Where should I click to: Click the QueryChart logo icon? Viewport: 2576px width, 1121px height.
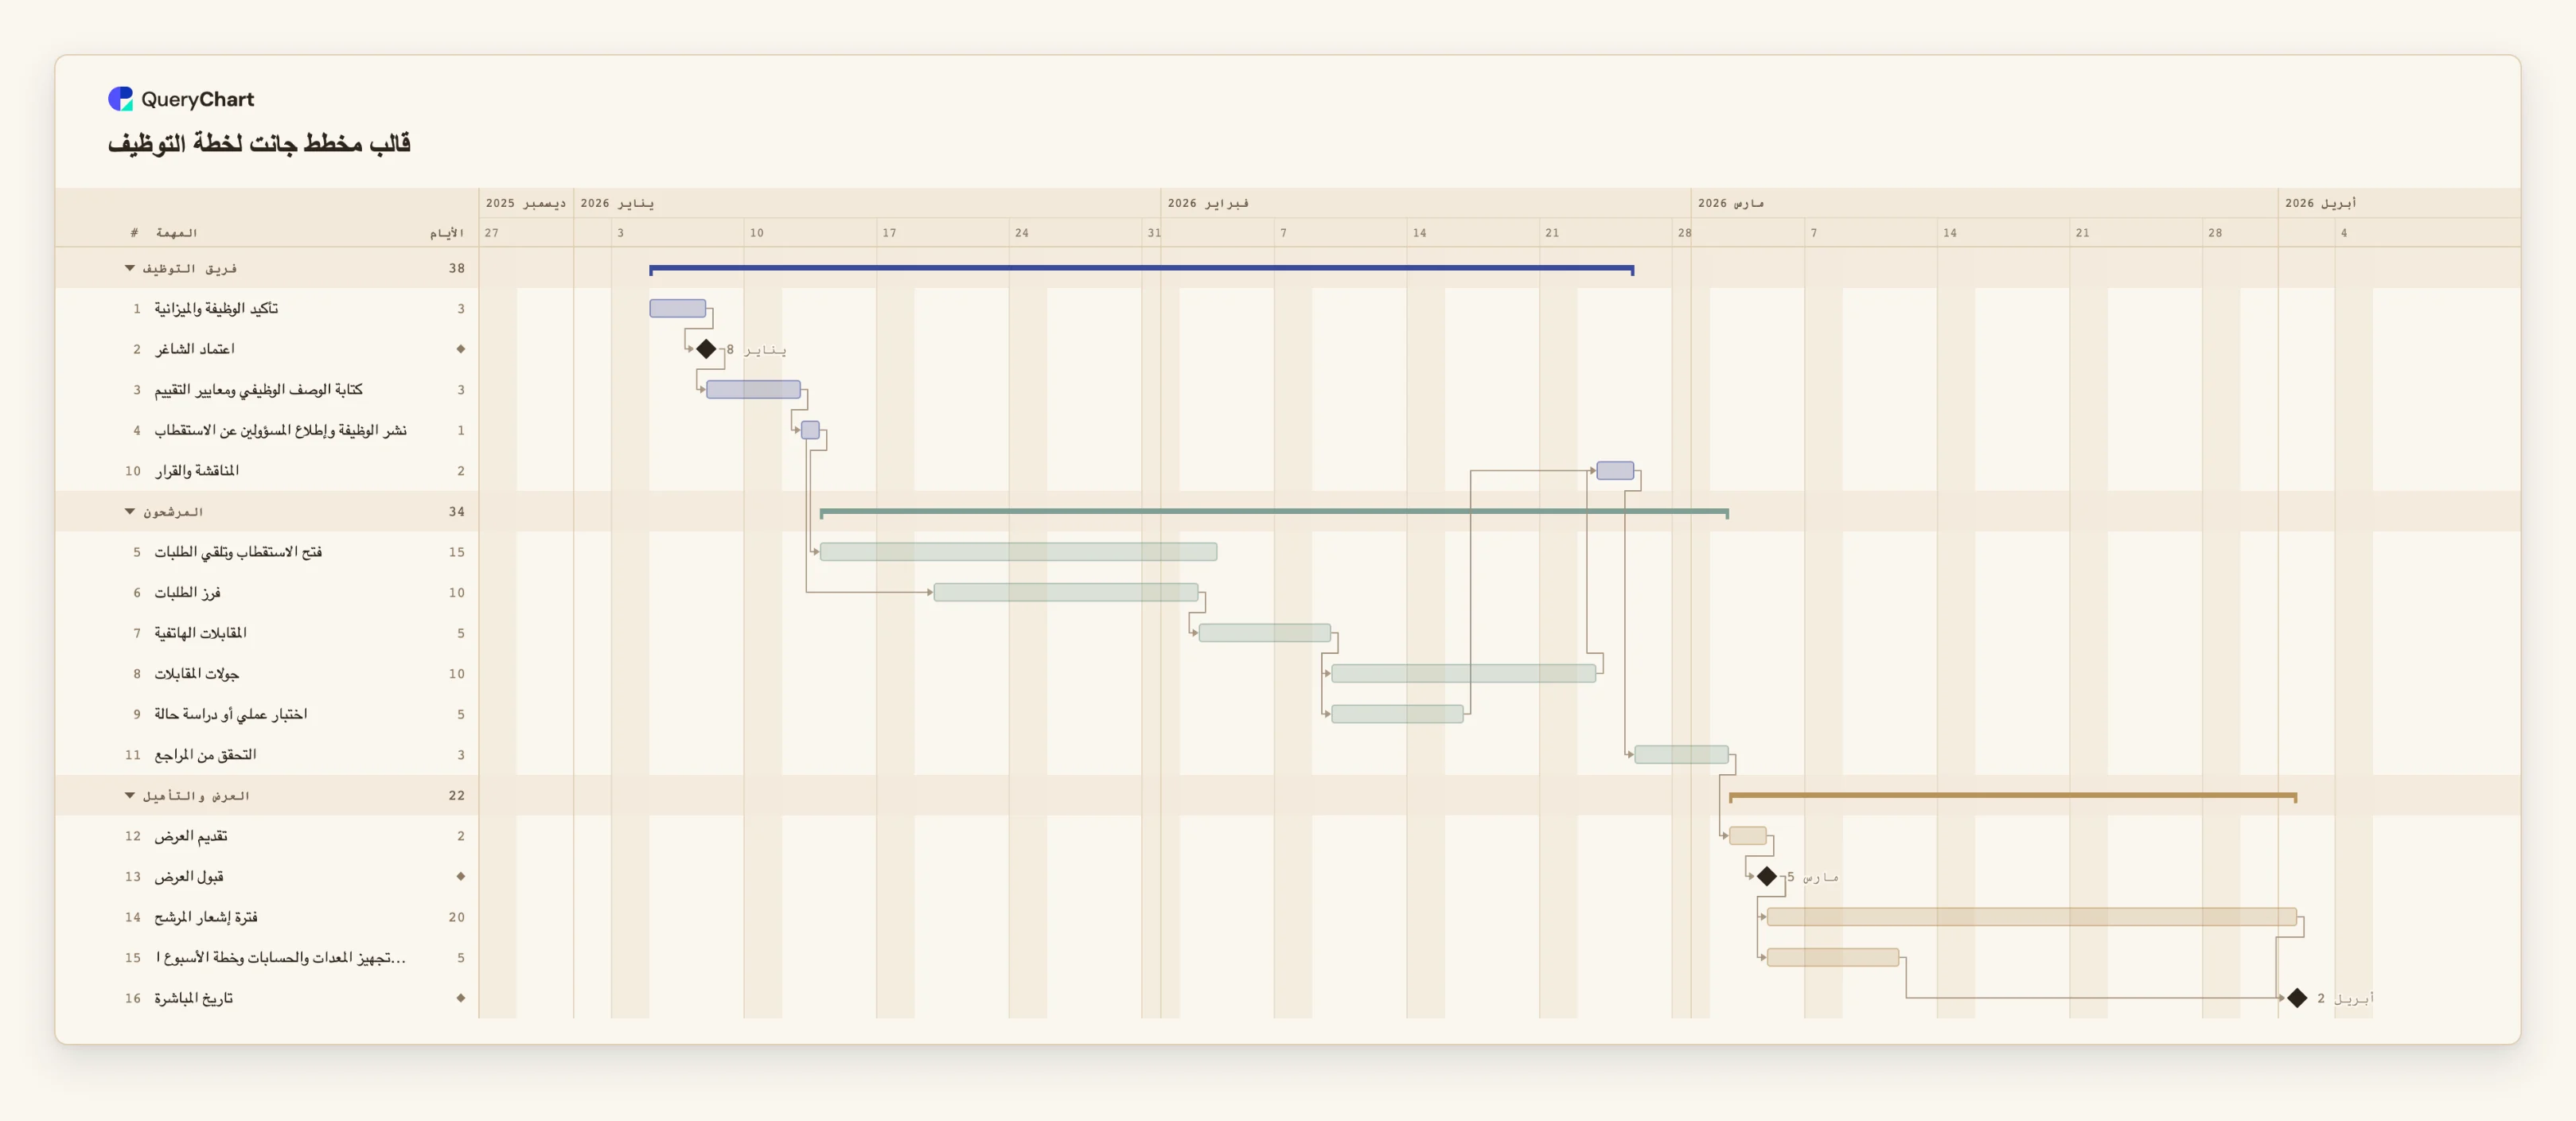(x=120, y=98)
